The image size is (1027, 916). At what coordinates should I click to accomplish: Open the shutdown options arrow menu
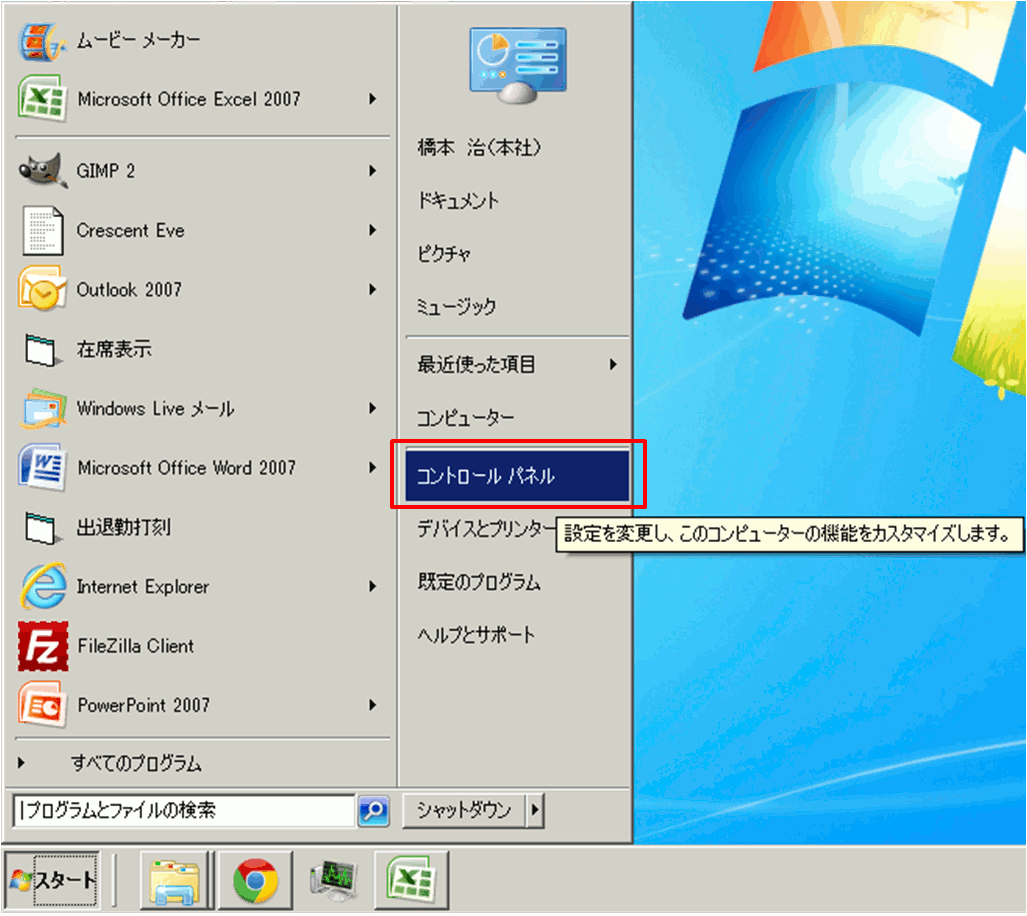click(535, 811)
